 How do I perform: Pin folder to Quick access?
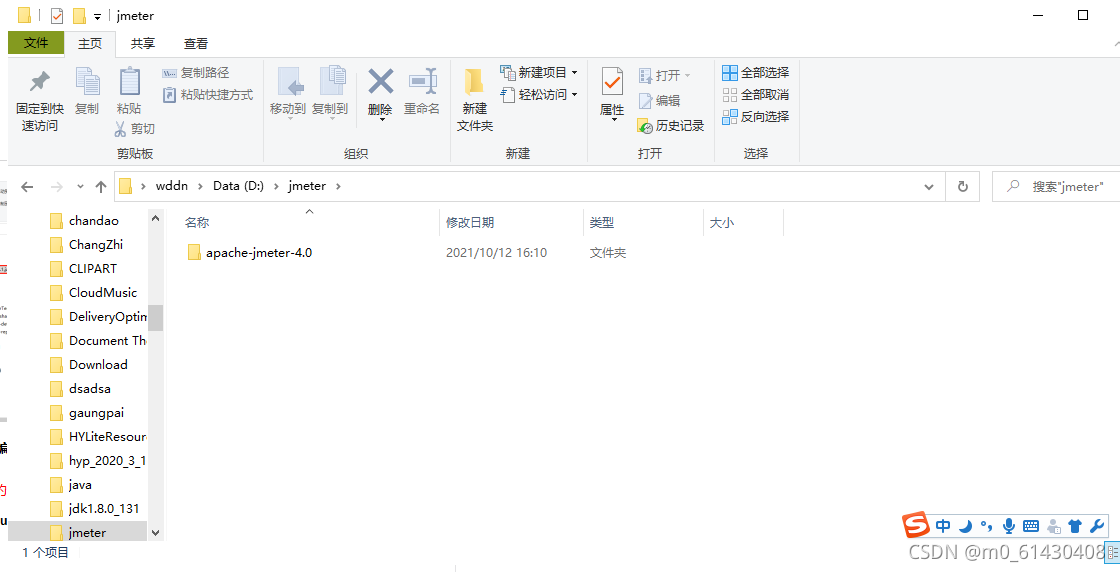click(x=39, y=101)
